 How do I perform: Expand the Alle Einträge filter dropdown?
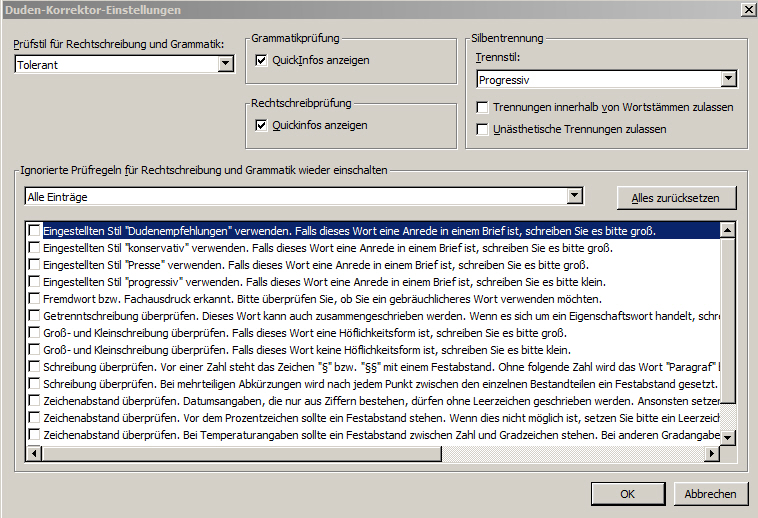pyautogui.click(x=574, y=197)
